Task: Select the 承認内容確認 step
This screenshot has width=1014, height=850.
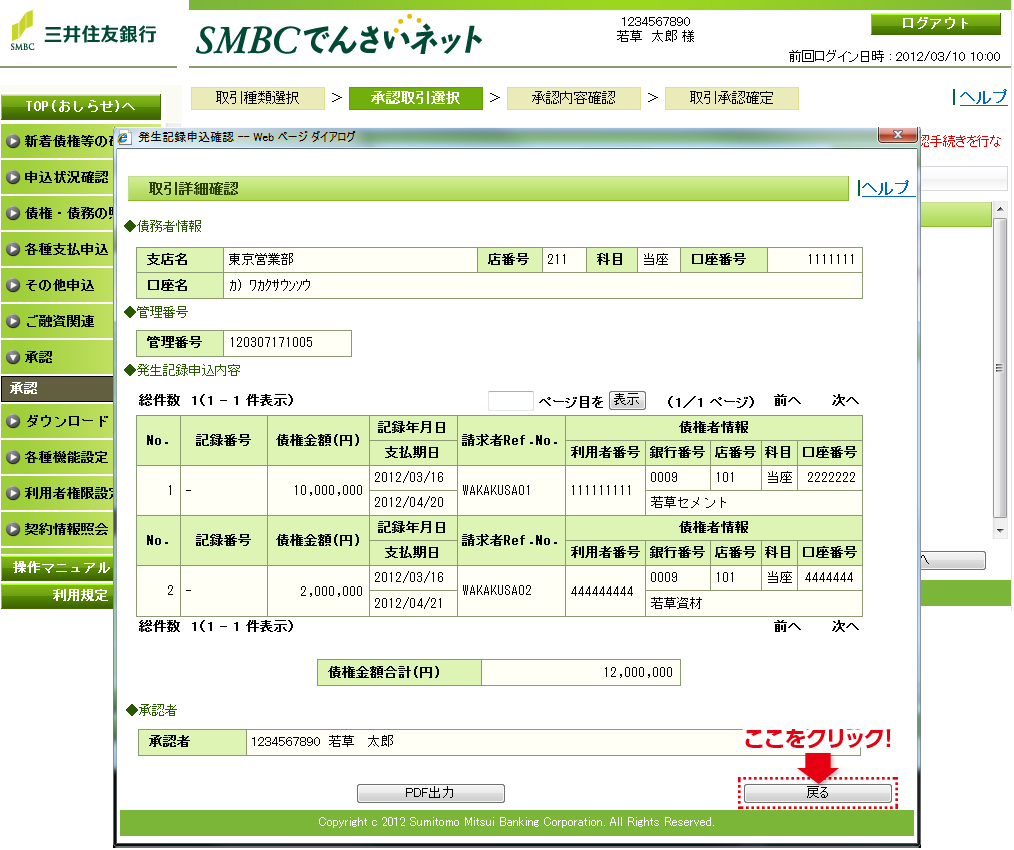Action: [x=574, y=98]
